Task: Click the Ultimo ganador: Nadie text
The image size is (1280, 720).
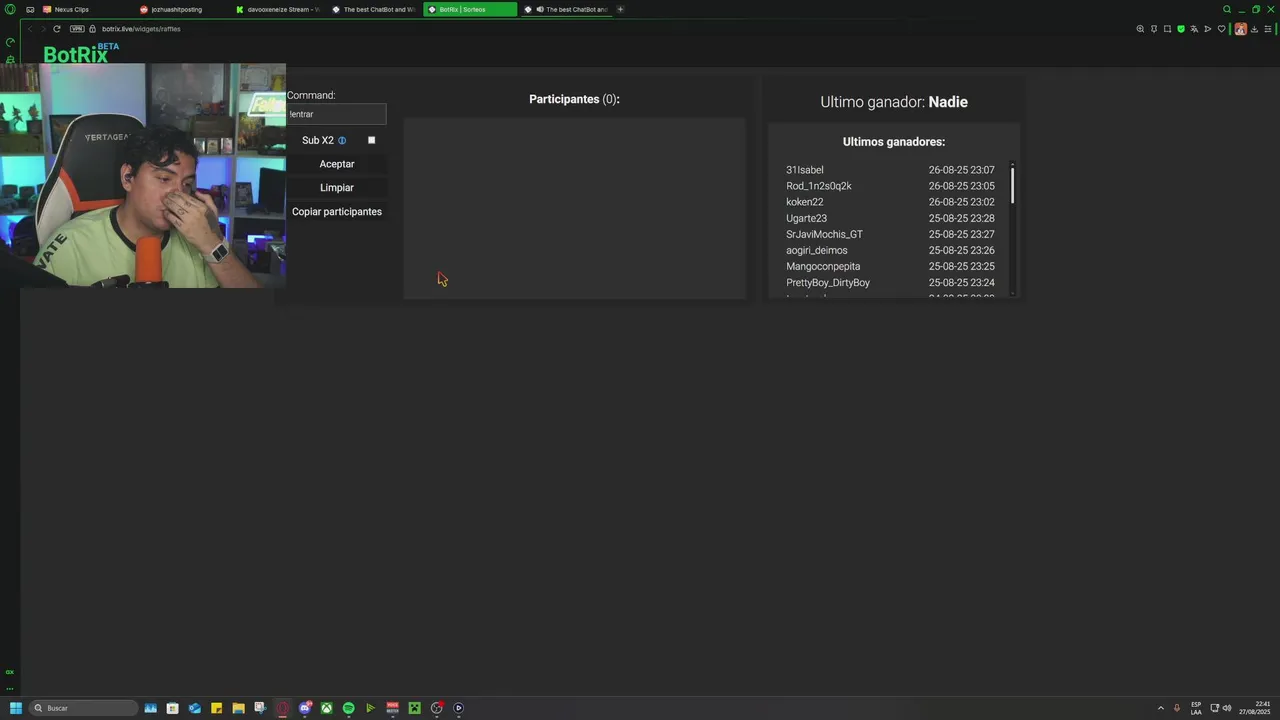Action: coord(894,102)
